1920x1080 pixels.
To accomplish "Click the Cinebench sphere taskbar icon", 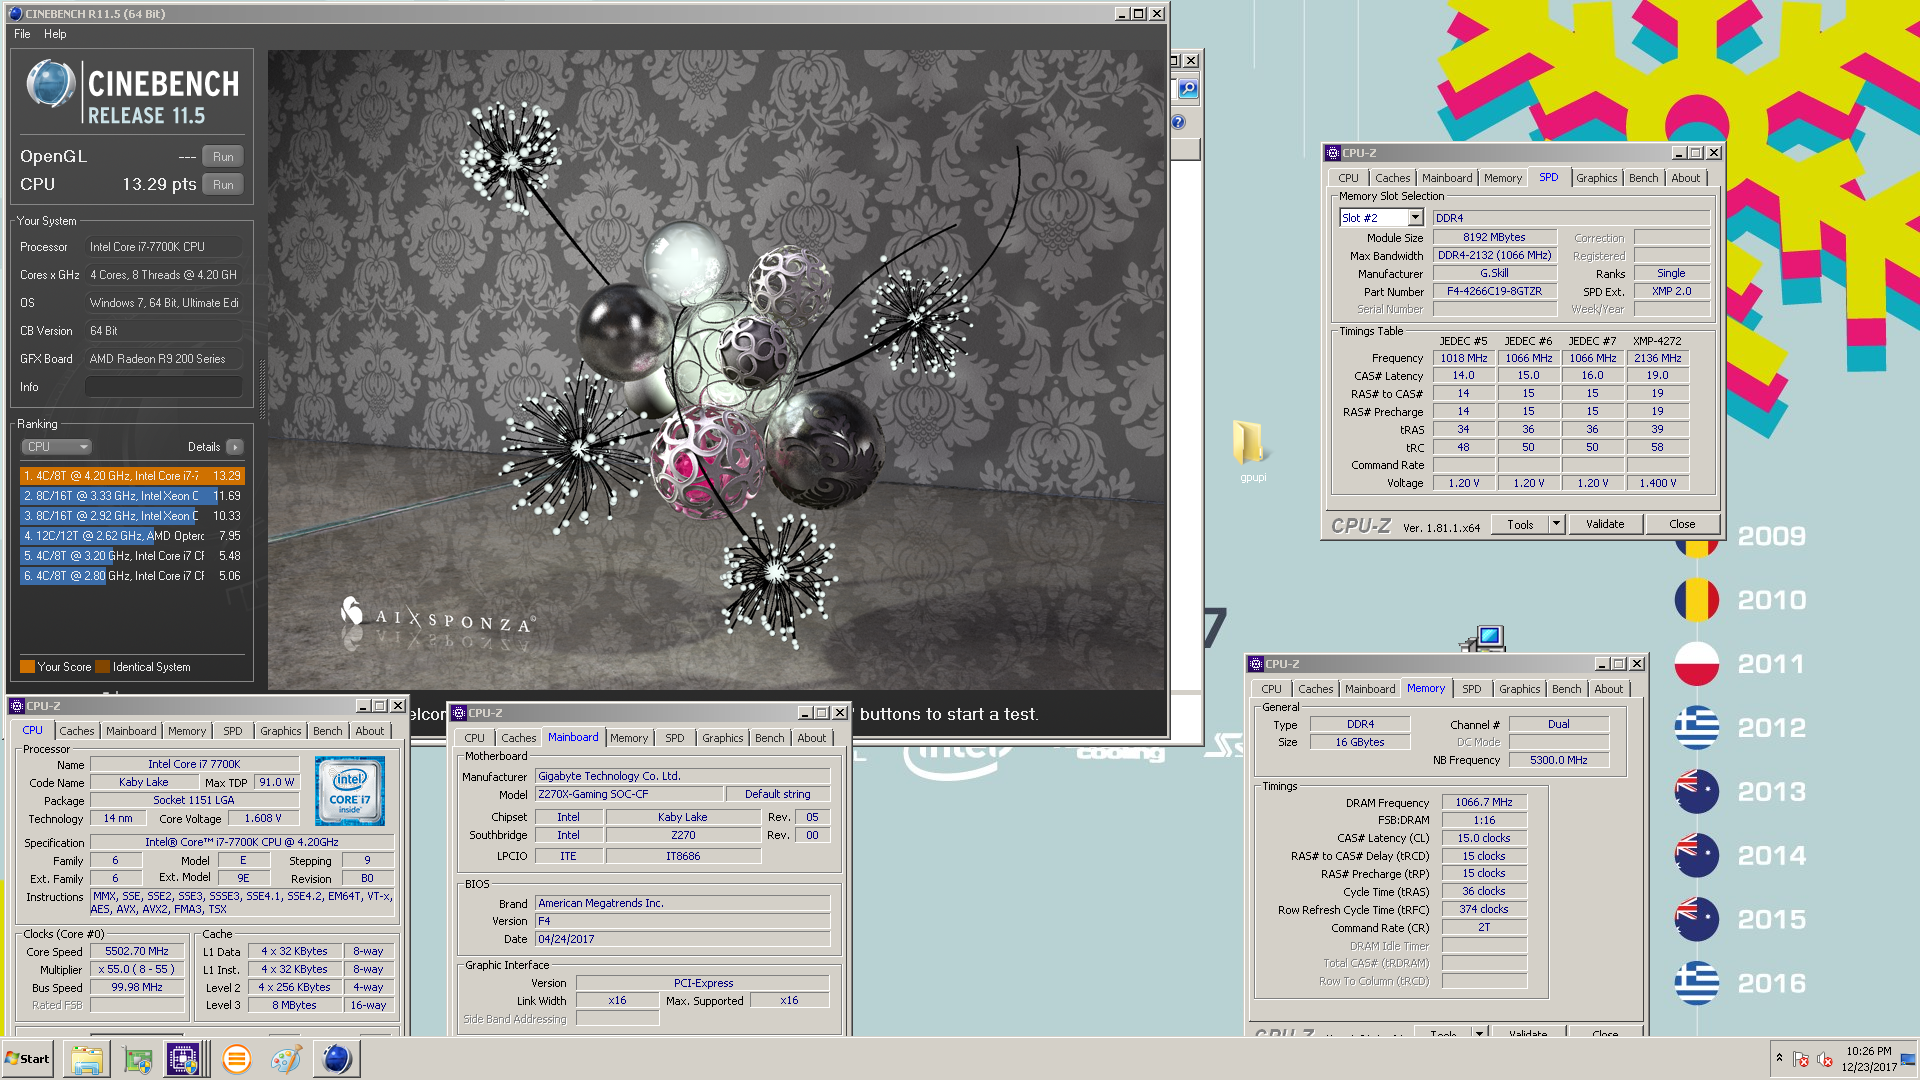I will (337, 1059).
